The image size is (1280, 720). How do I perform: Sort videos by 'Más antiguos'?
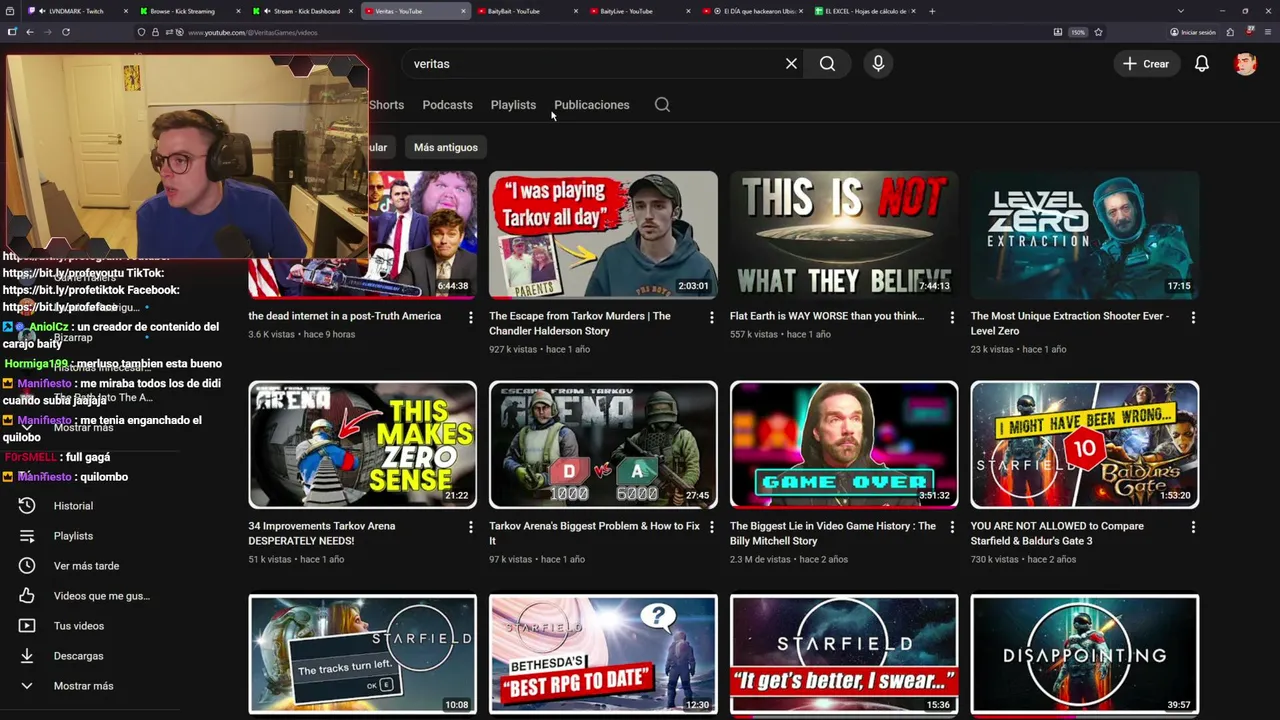coord(446,147)
